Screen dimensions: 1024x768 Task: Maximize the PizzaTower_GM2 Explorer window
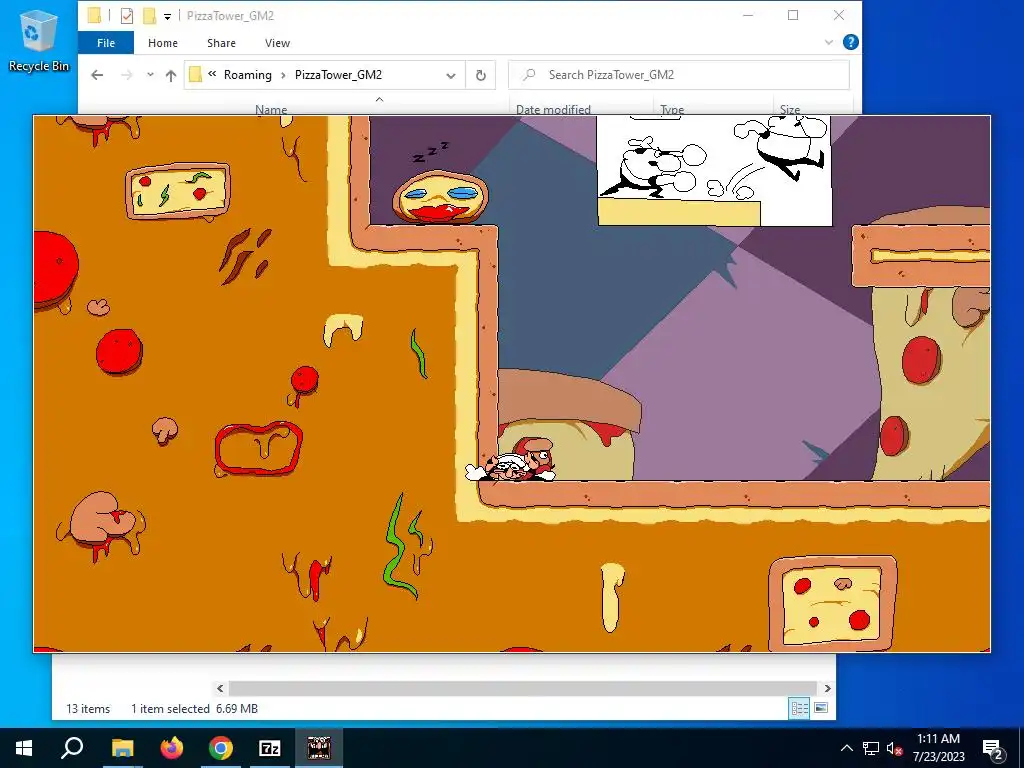[x=793, y=15]
